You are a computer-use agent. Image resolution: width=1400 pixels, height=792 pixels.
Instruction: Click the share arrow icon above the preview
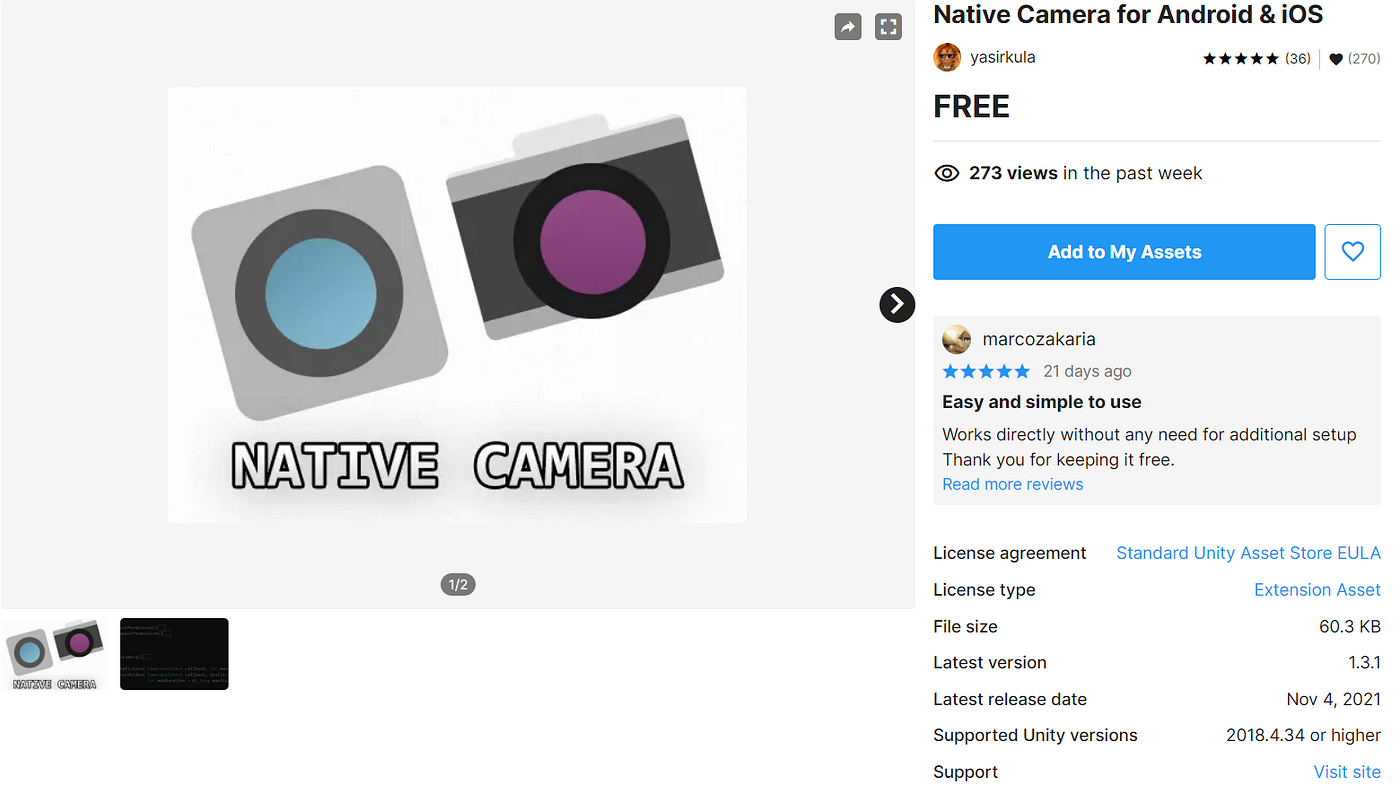point(848,27)
